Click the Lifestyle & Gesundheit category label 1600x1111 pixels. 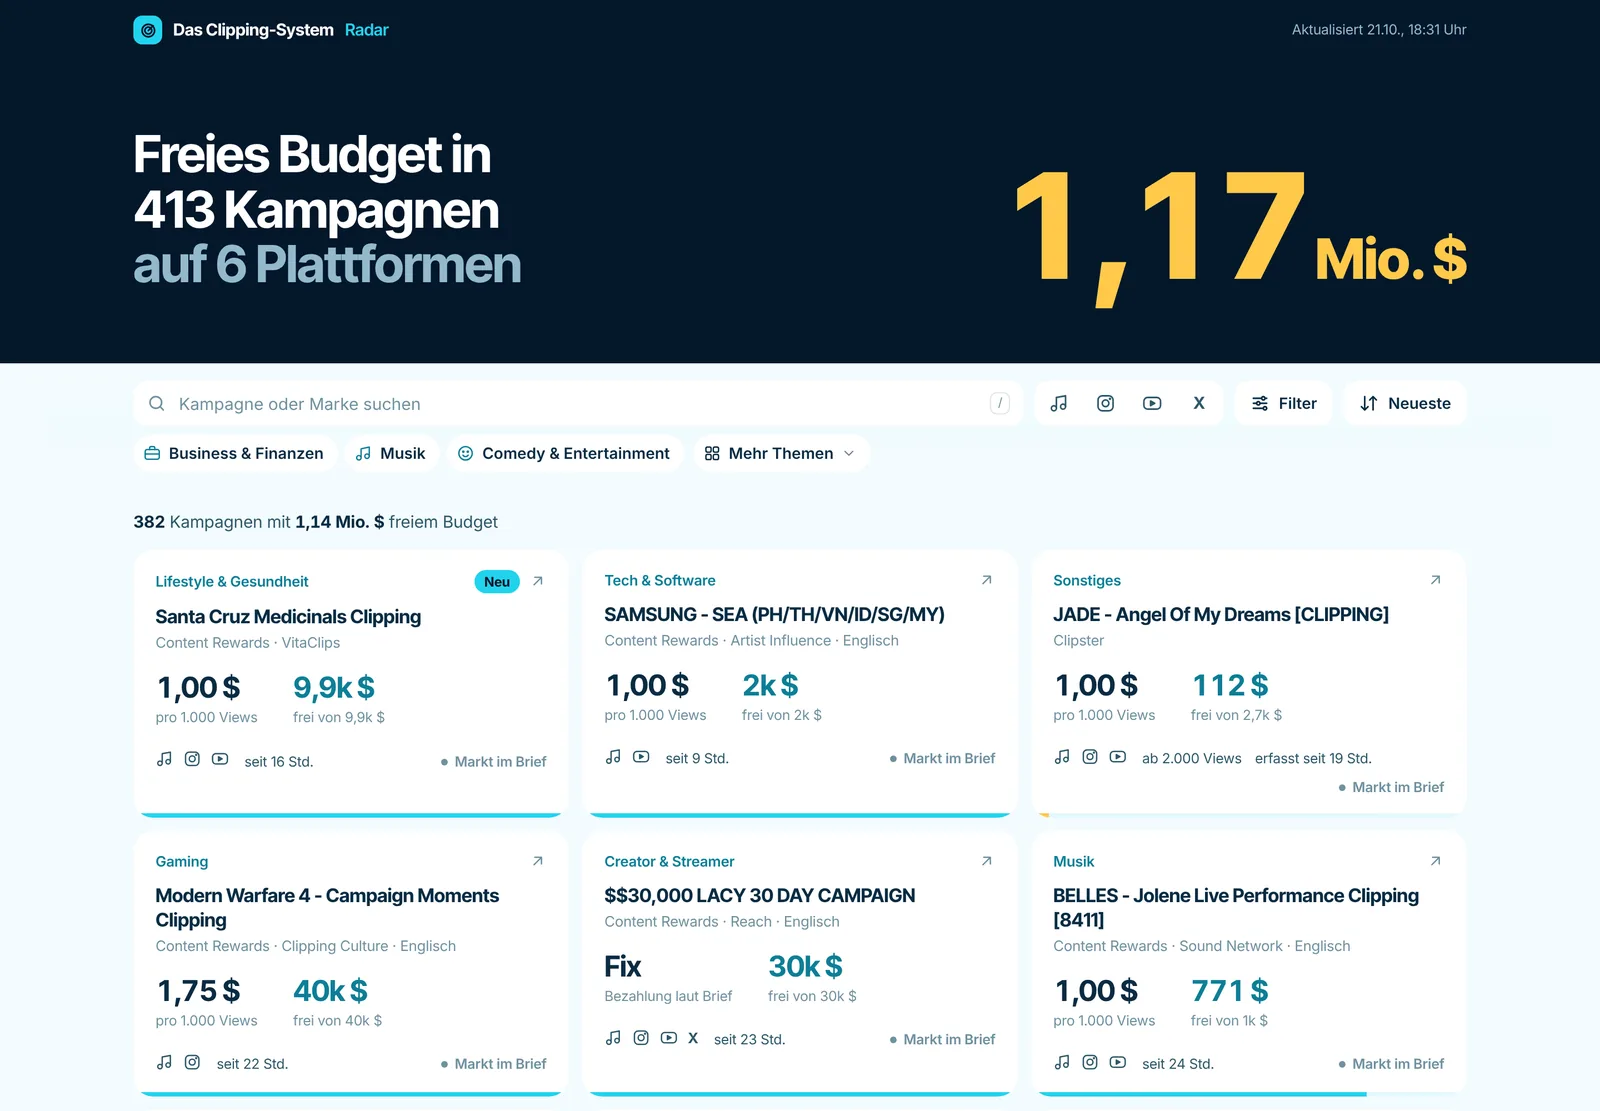point(232,581)
